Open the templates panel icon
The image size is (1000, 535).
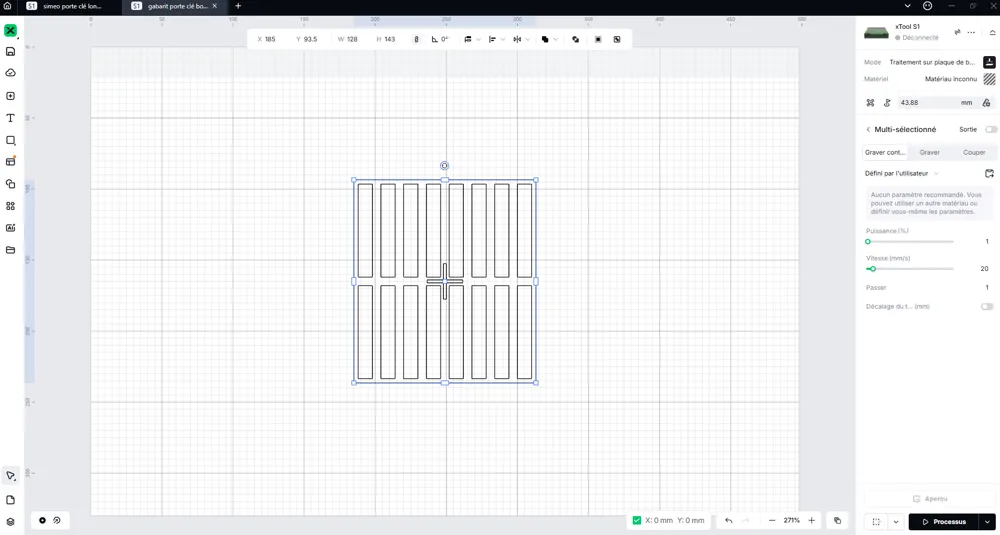click(10, 162)
